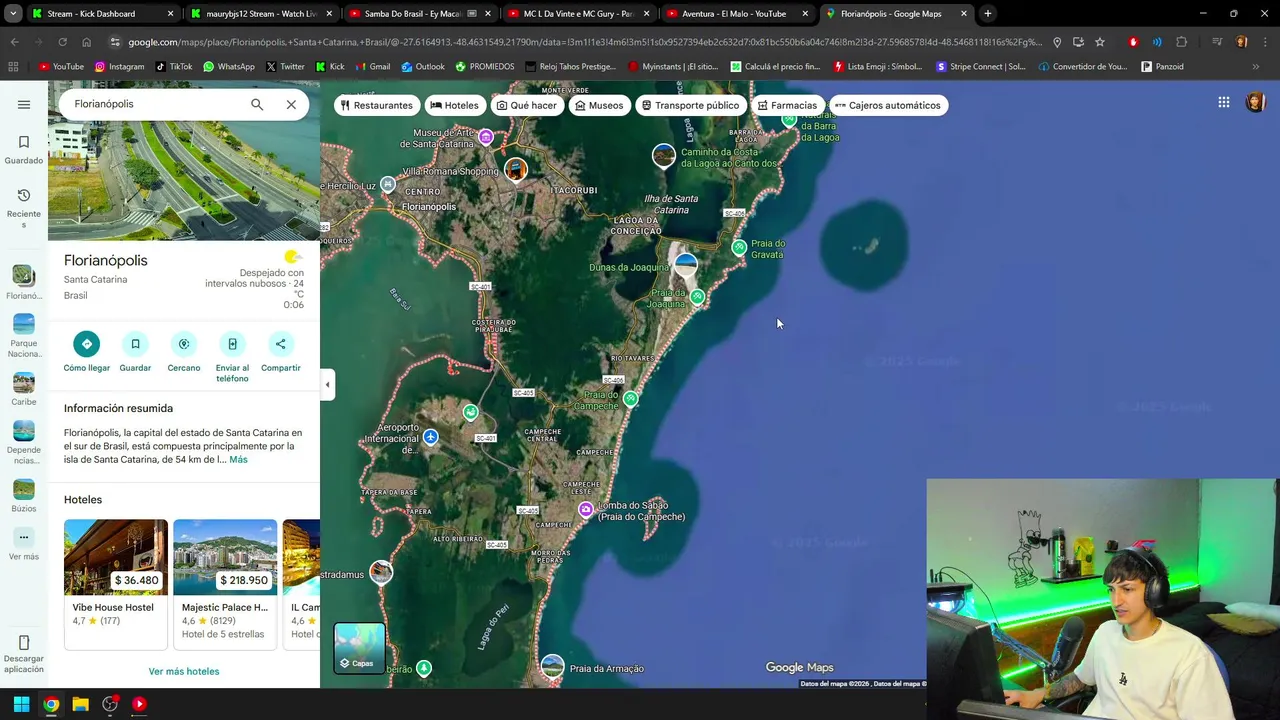The height and width of the screenshot is (720, 1280).
Task: Click the Aeroporto Internacional map pin
Action: tap(430, 437)
